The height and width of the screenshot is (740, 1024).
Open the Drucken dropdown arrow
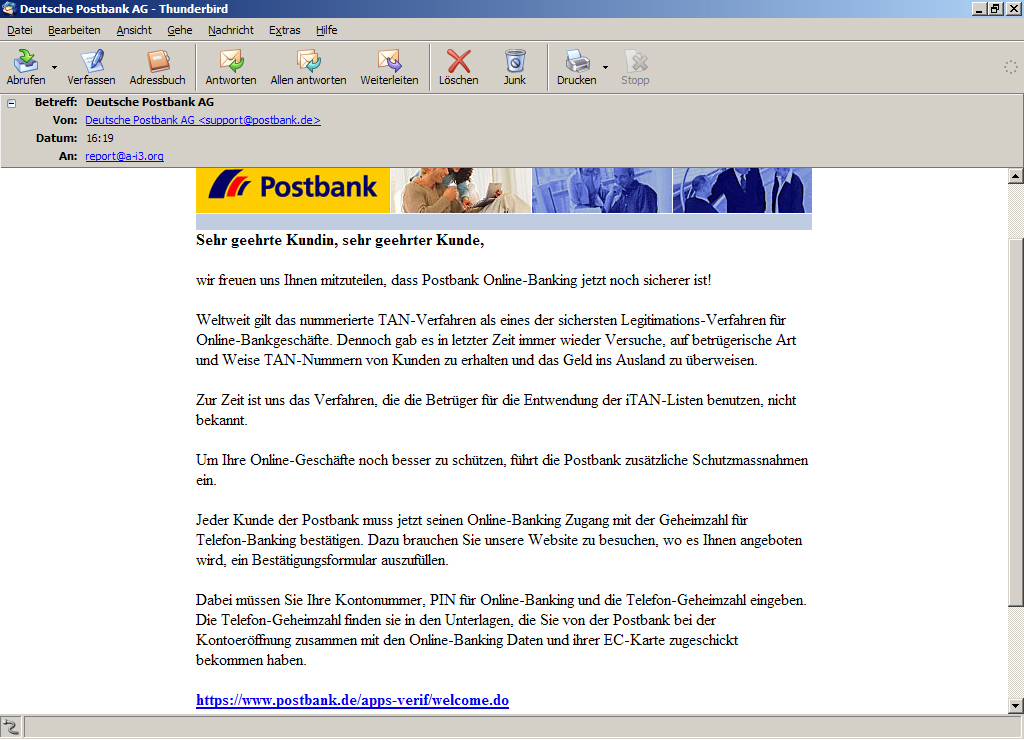click(x=605, y=67)
